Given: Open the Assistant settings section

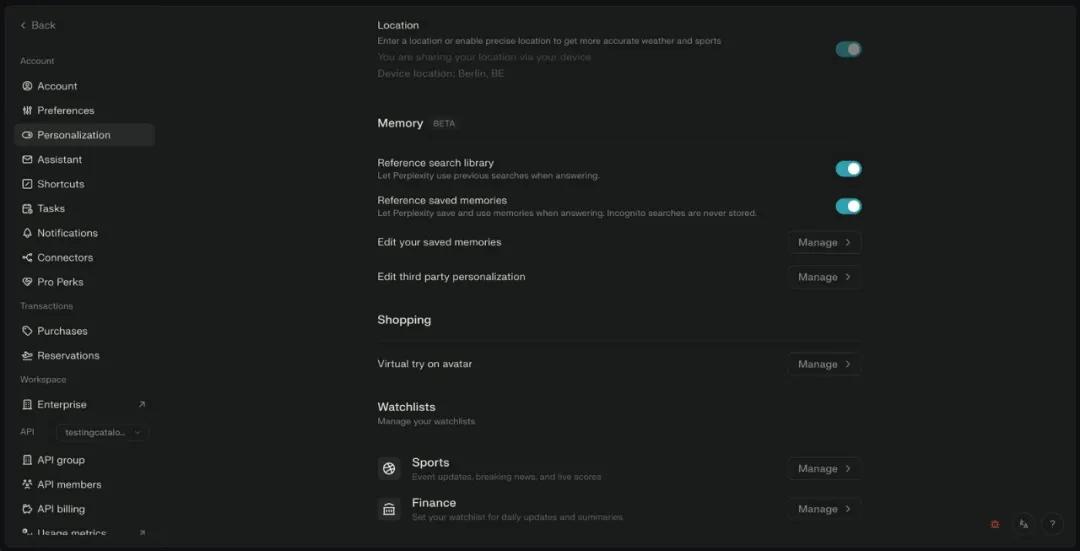Looking at the screenshot, I should (x=59, y=160).
